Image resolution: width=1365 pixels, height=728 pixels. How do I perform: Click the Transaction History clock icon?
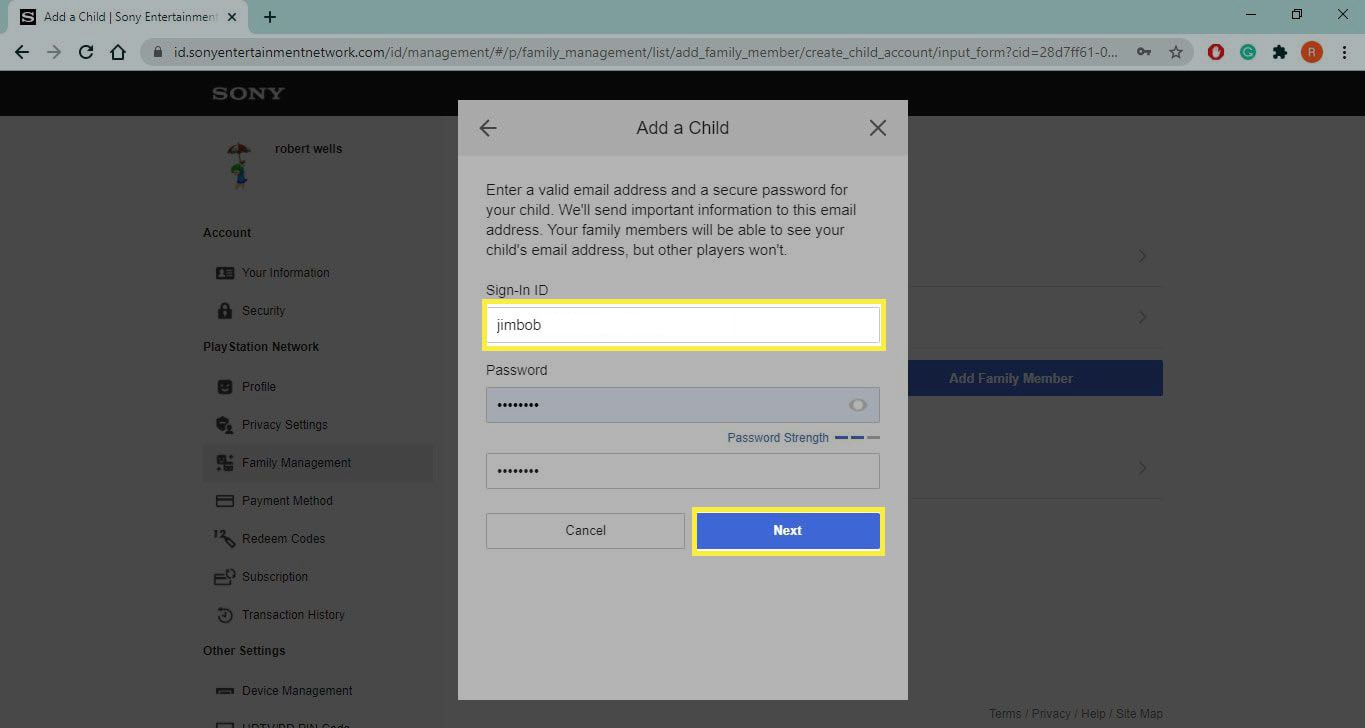point(225,615)
